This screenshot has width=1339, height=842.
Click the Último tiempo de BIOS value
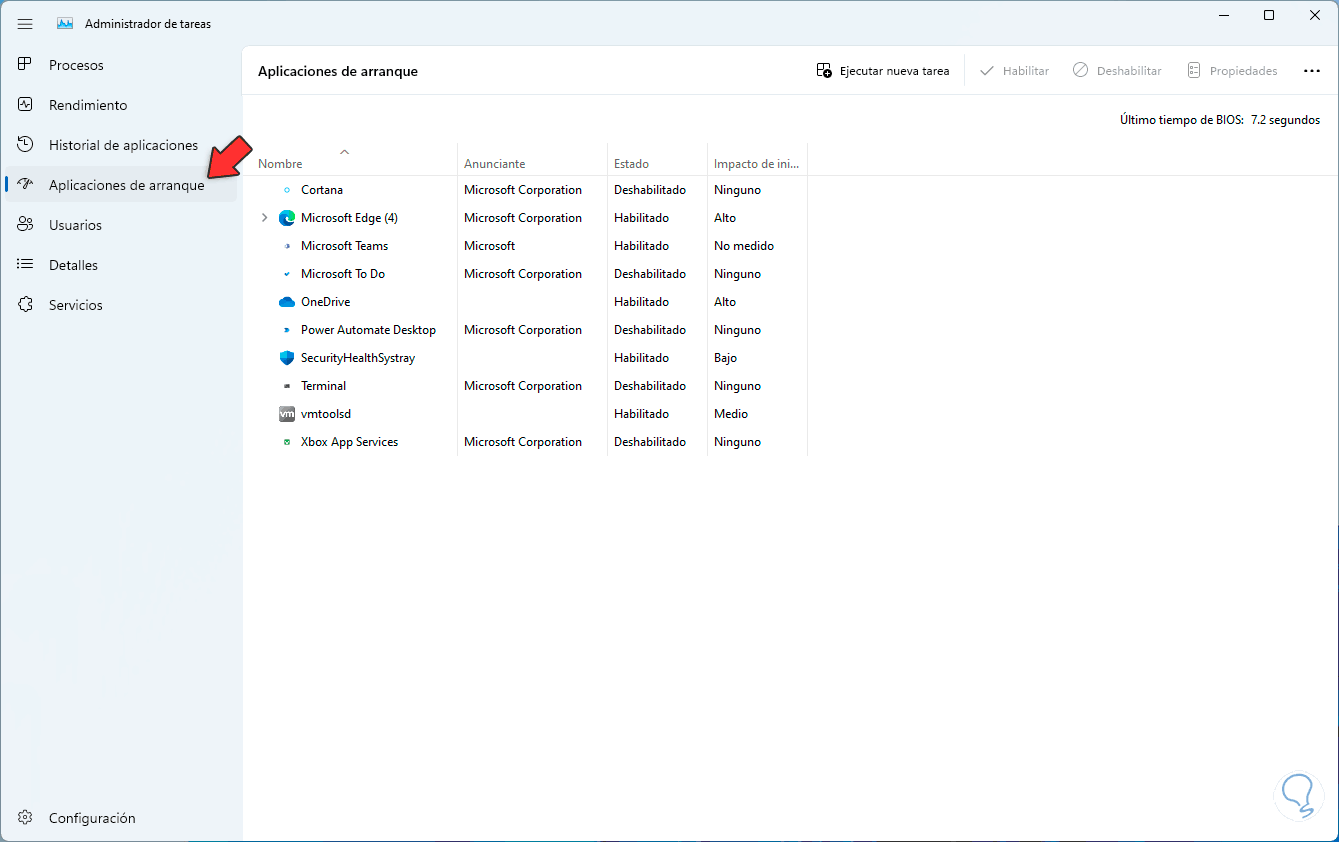click(1285, 120)
